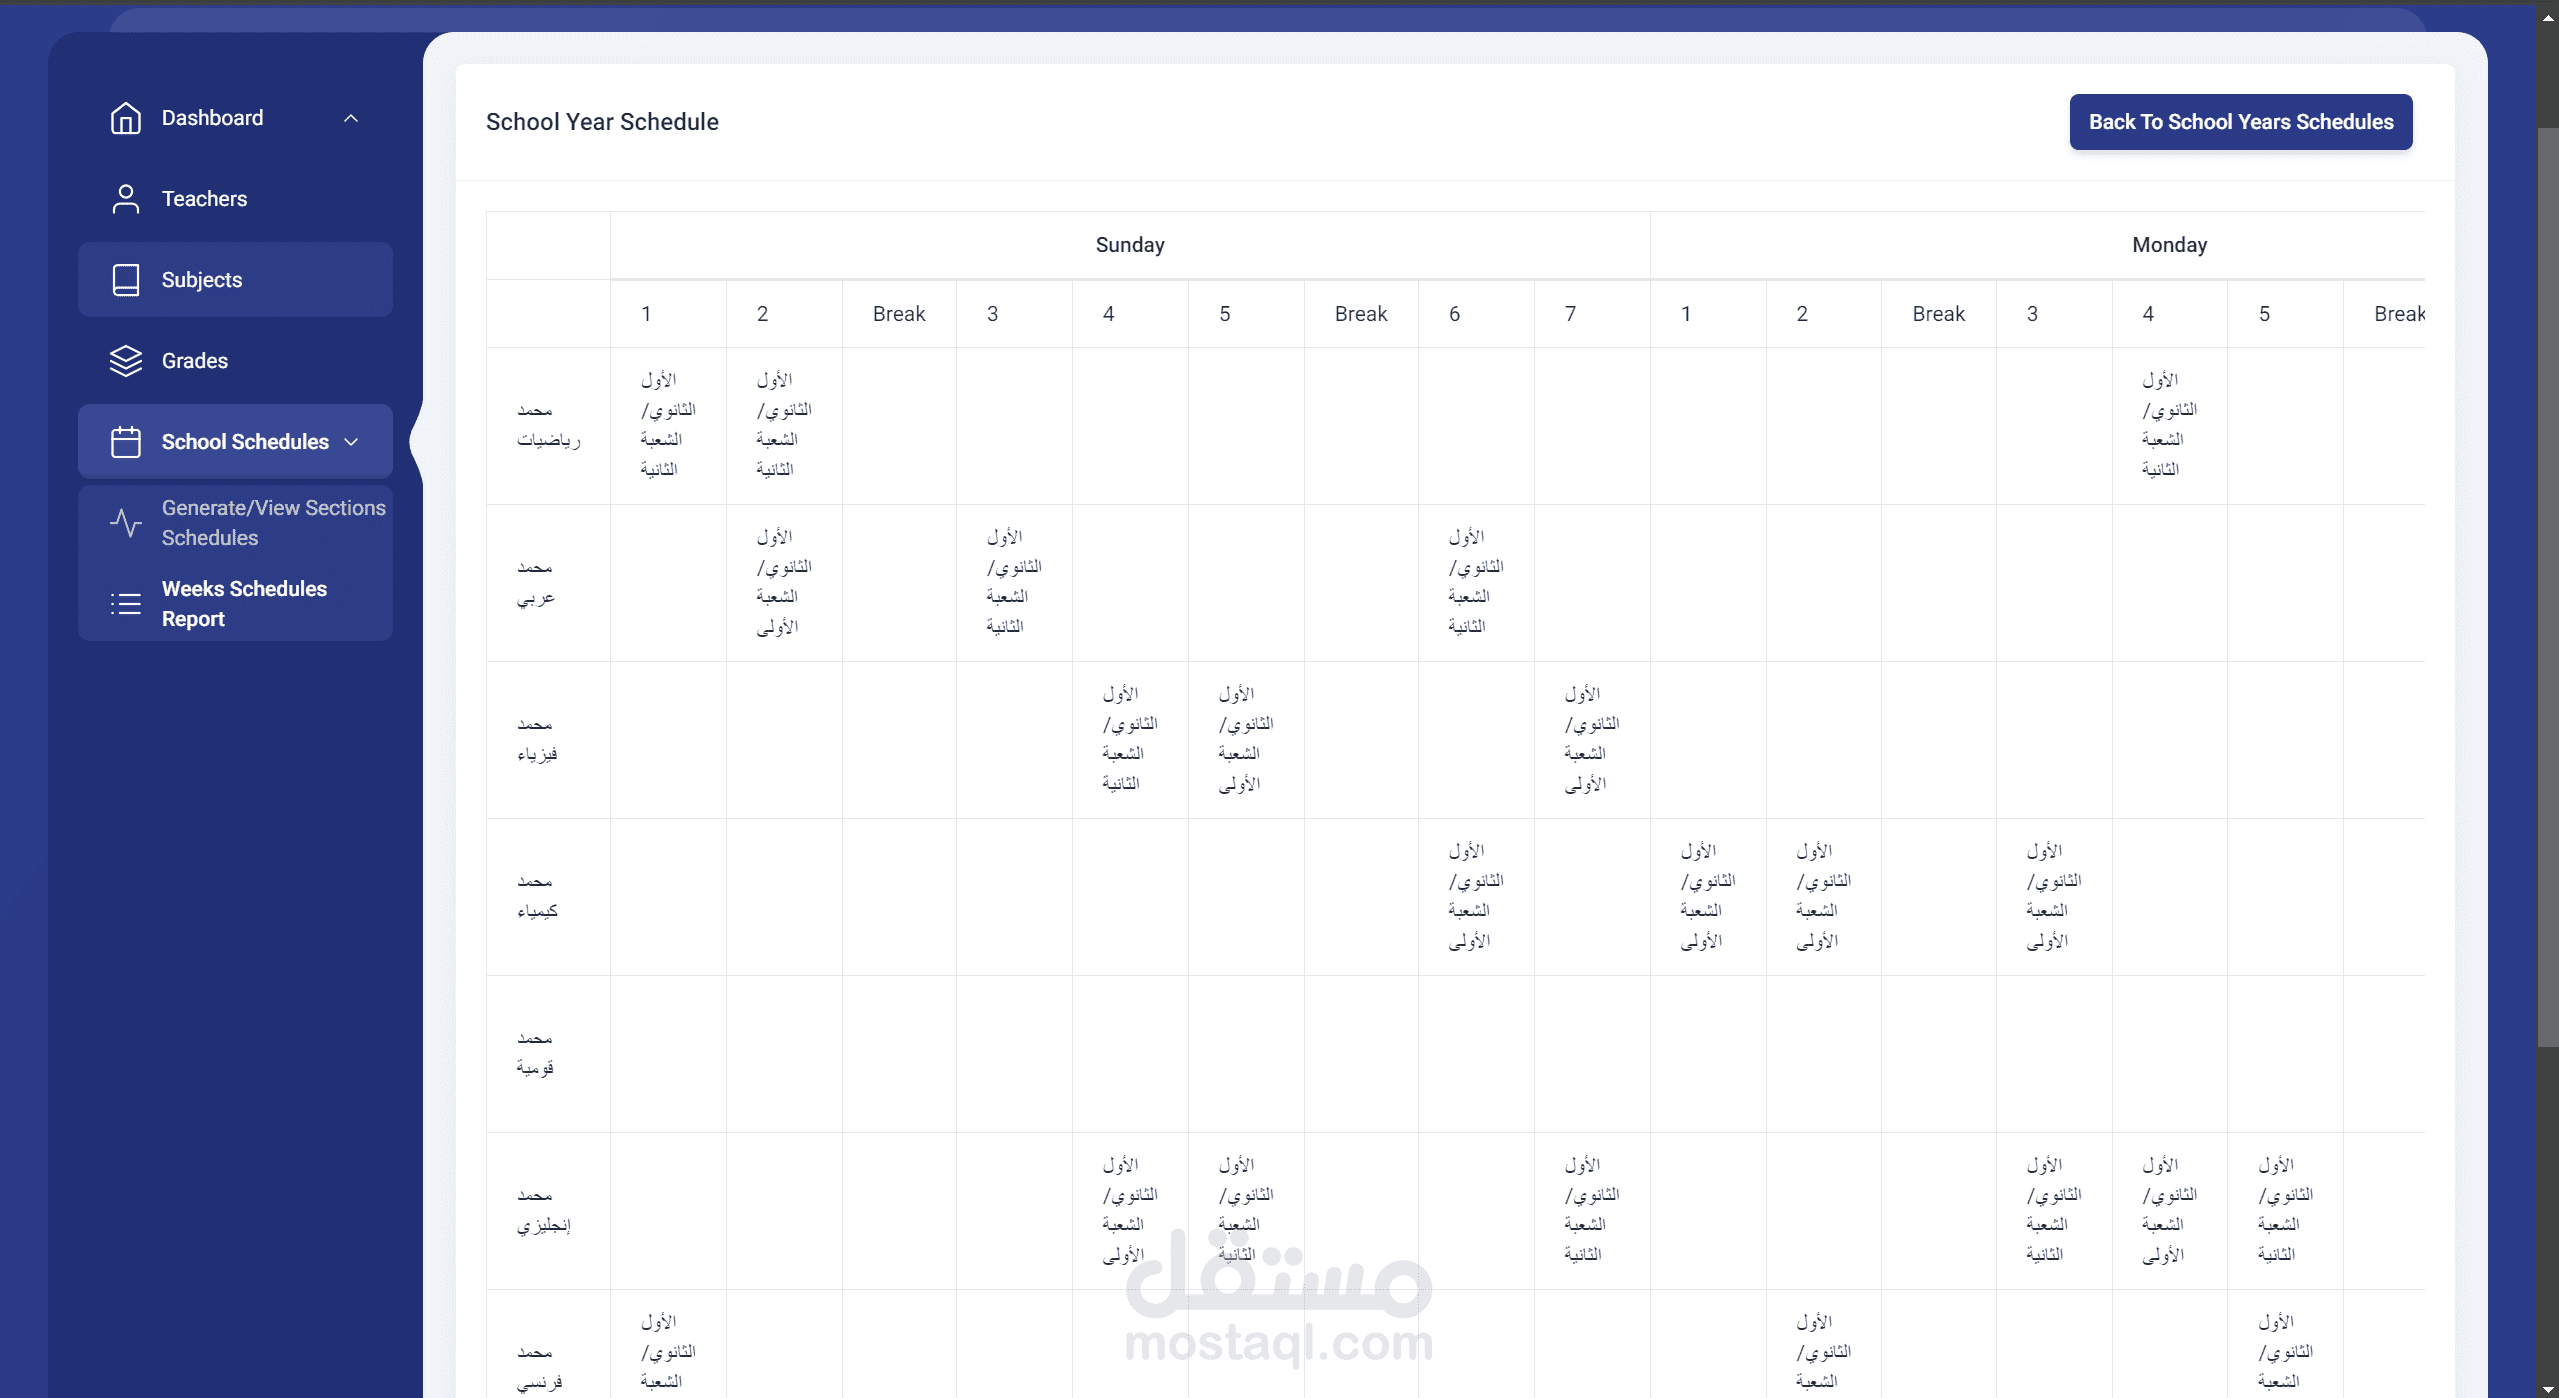Click the Monday column header
Viewport: 2559px width, 1398px height.
tap(2169, 245)
